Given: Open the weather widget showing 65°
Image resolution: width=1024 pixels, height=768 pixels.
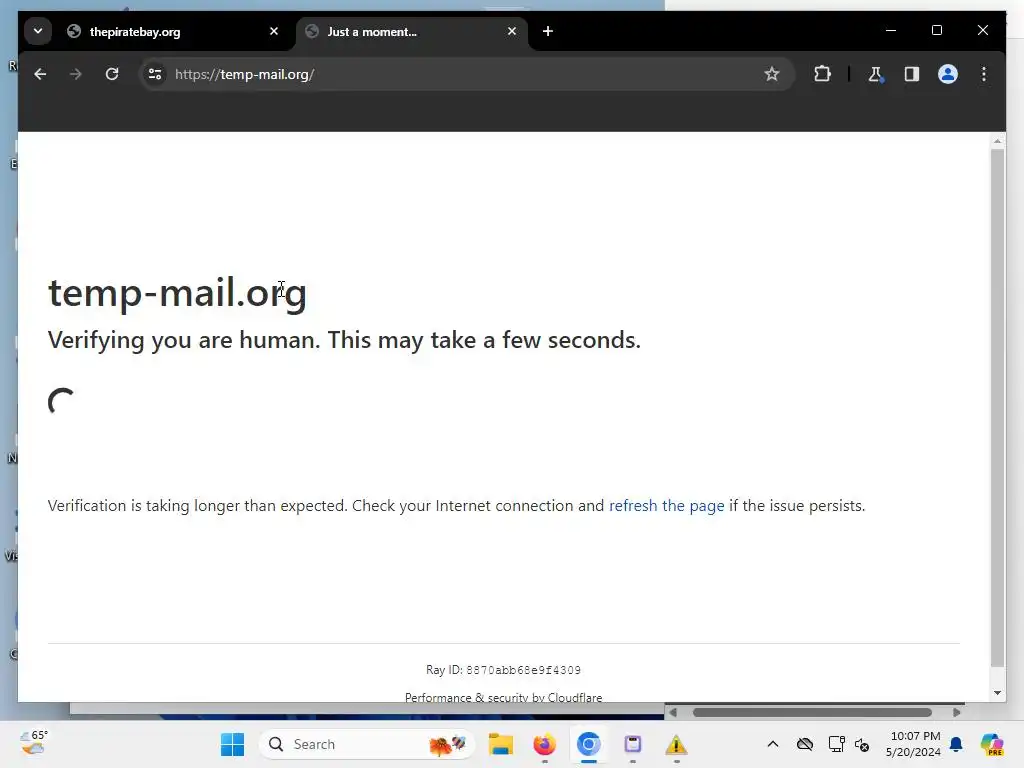Looking at the screenshot, I should [34, 743].
